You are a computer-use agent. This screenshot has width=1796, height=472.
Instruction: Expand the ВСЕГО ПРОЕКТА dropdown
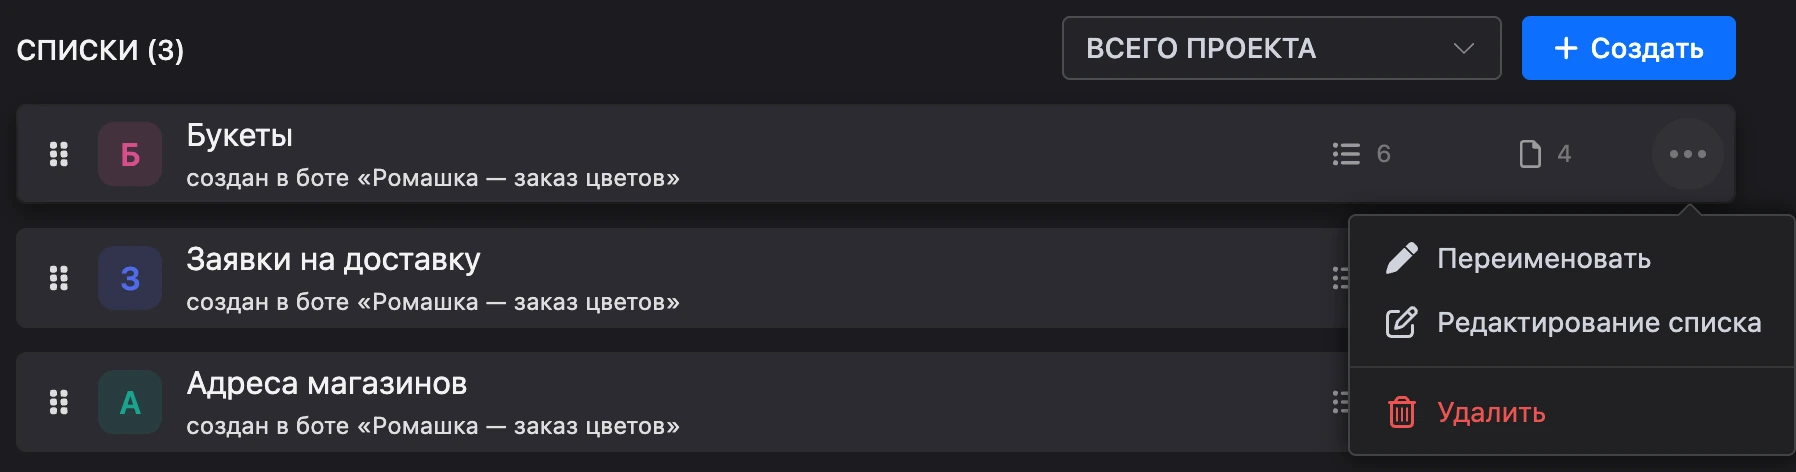1281,48
